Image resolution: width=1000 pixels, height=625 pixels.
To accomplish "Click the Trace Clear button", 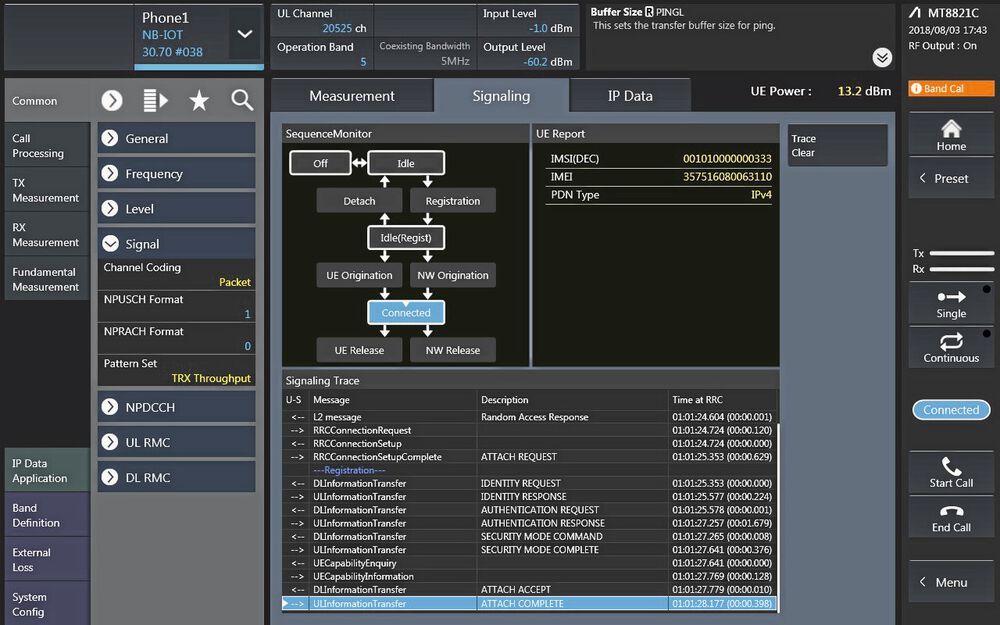I will coord(837,146).
